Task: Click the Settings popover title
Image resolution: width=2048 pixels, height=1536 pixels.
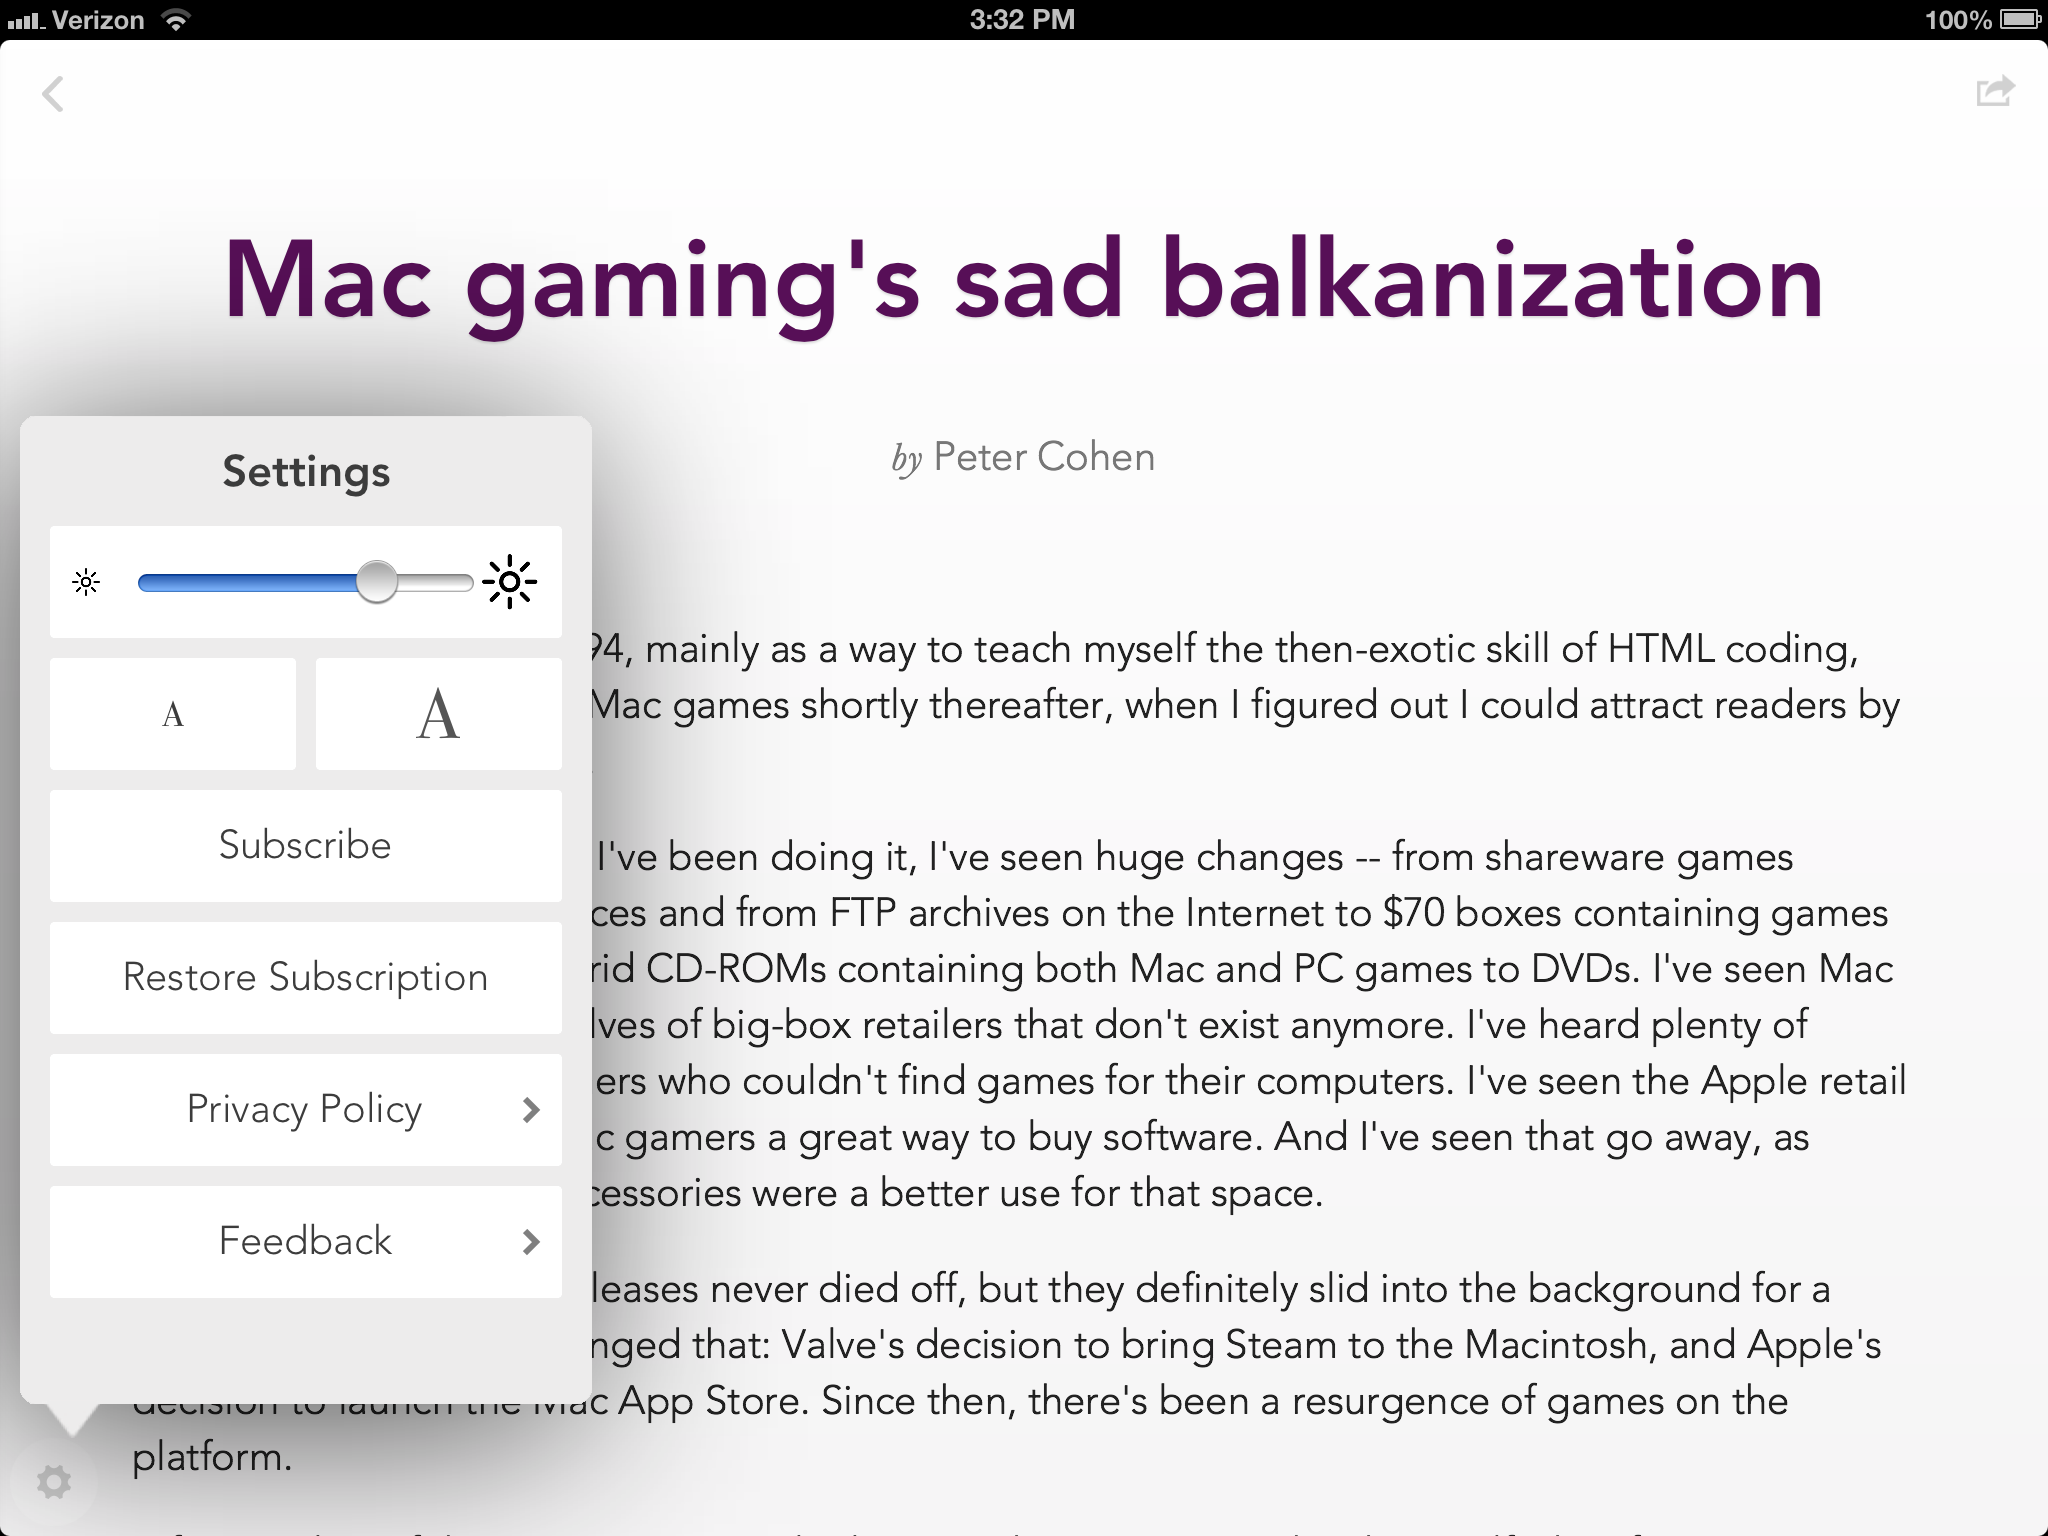Action: tap(306, 472)
